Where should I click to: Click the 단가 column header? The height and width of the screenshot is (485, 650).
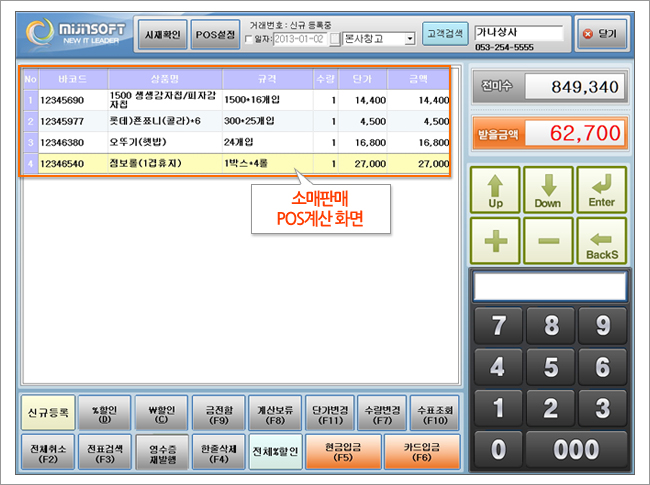tap(363, 79)
